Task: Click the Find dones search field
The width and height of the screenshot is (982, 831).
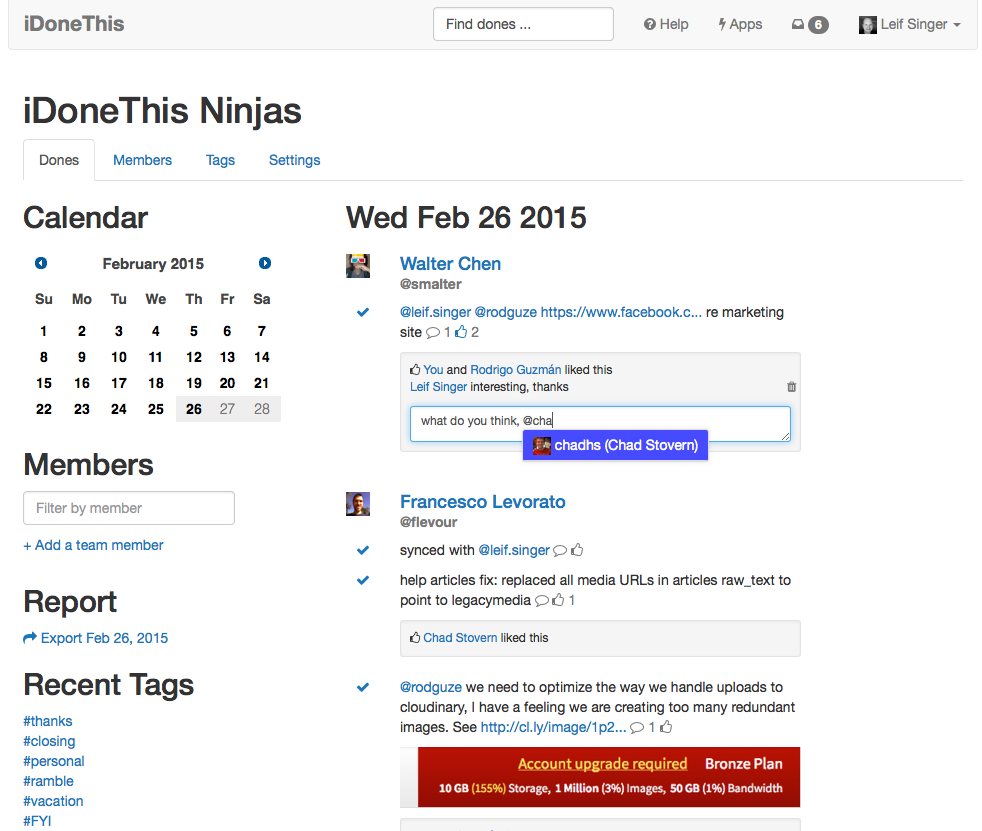Action: tap(523, 24)
